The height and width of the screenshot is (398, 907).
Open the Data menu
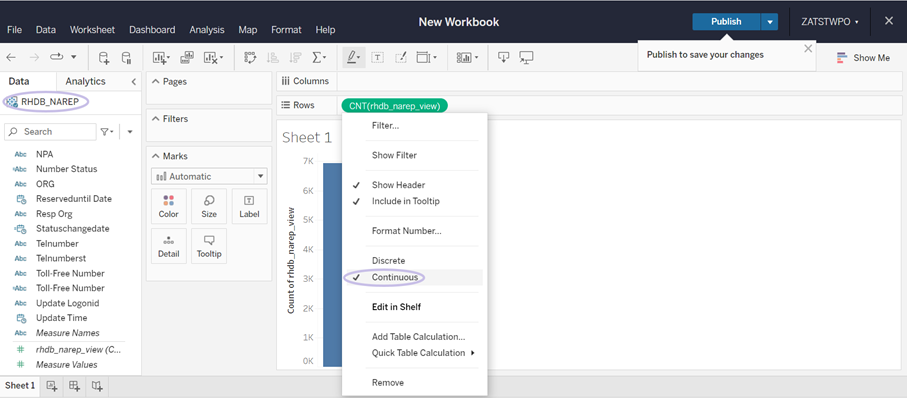coord(46,30)
